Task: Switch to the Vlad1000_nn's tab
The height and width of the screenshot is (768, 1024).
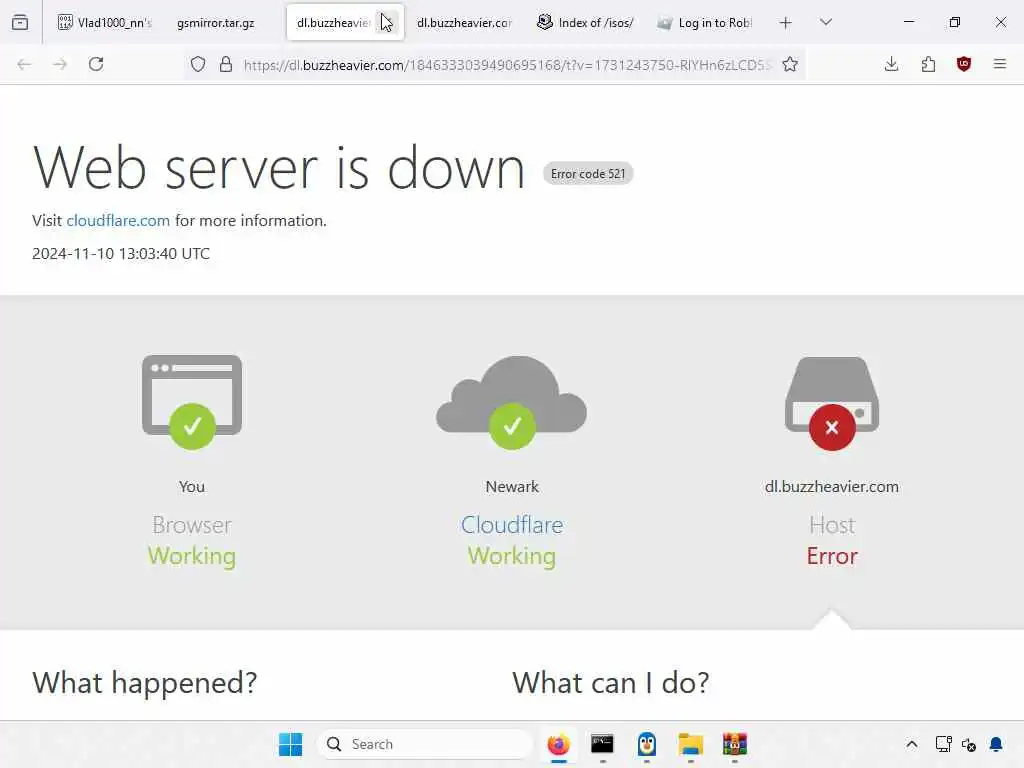Action: [x=105, y=23]
